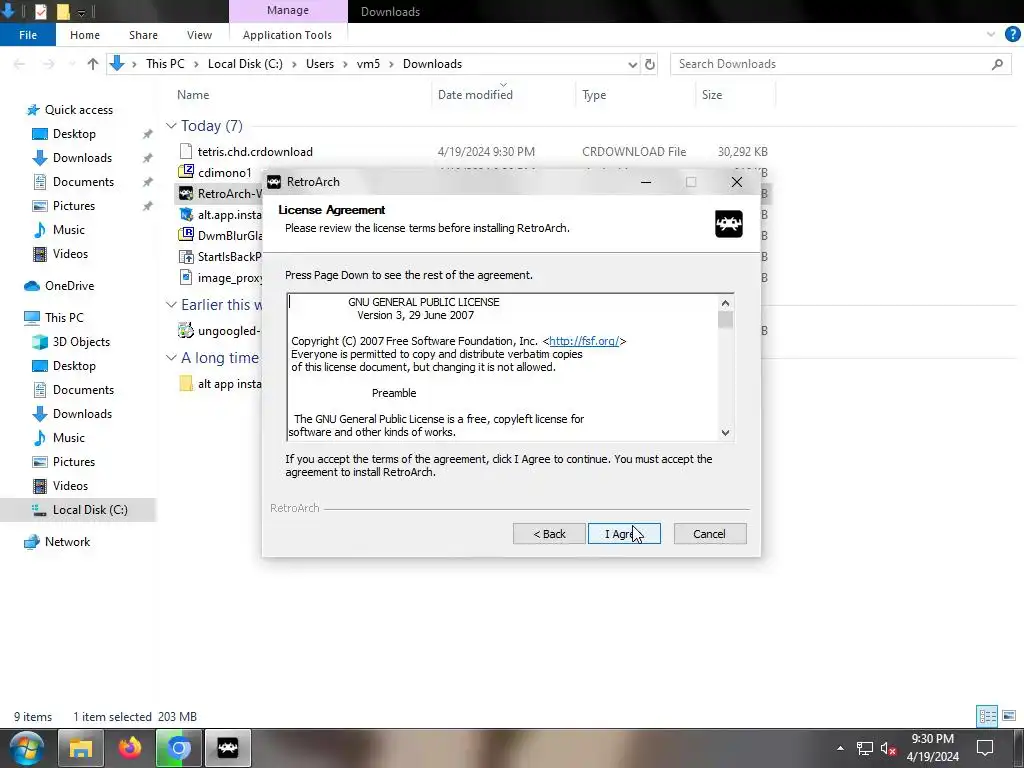Open the File menu in Explorer
Viewport: 1024px width, 768px height.
[27, 35]
